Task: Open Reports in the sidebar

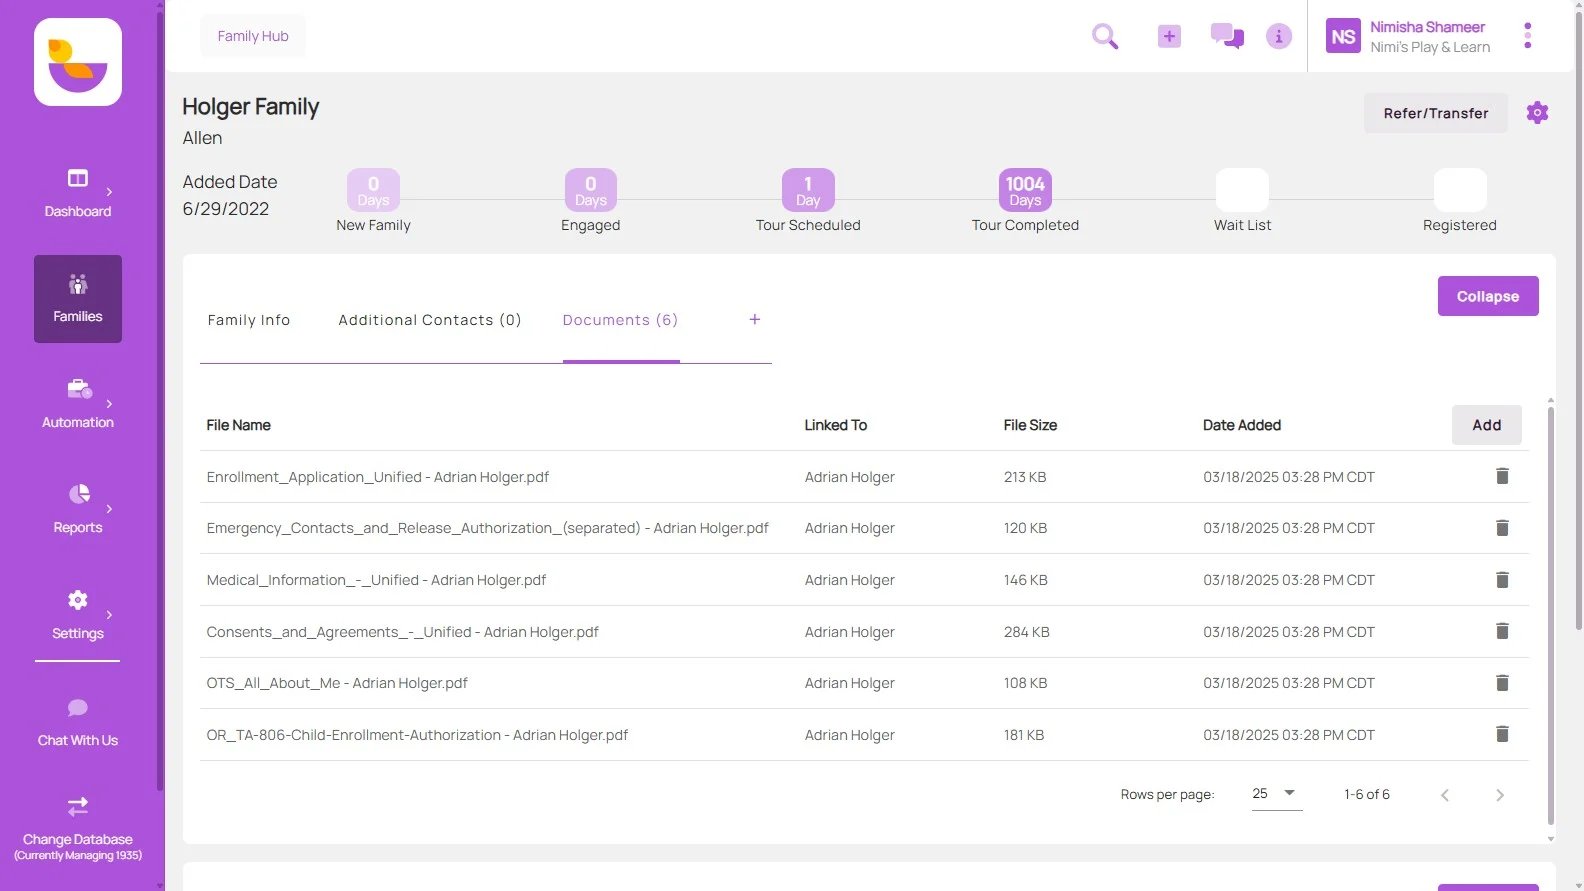Action: (x=78, y=509)
